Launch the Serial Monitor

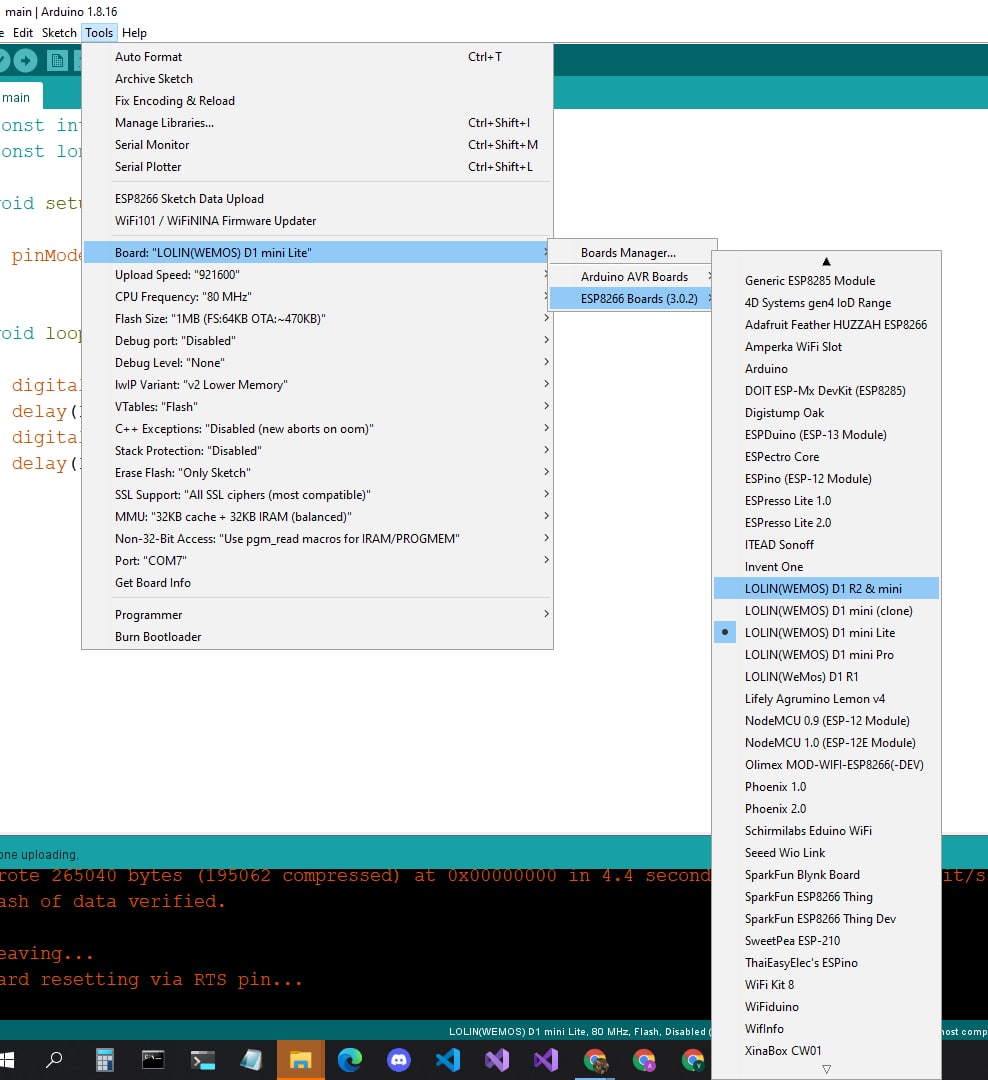point(318,145)
